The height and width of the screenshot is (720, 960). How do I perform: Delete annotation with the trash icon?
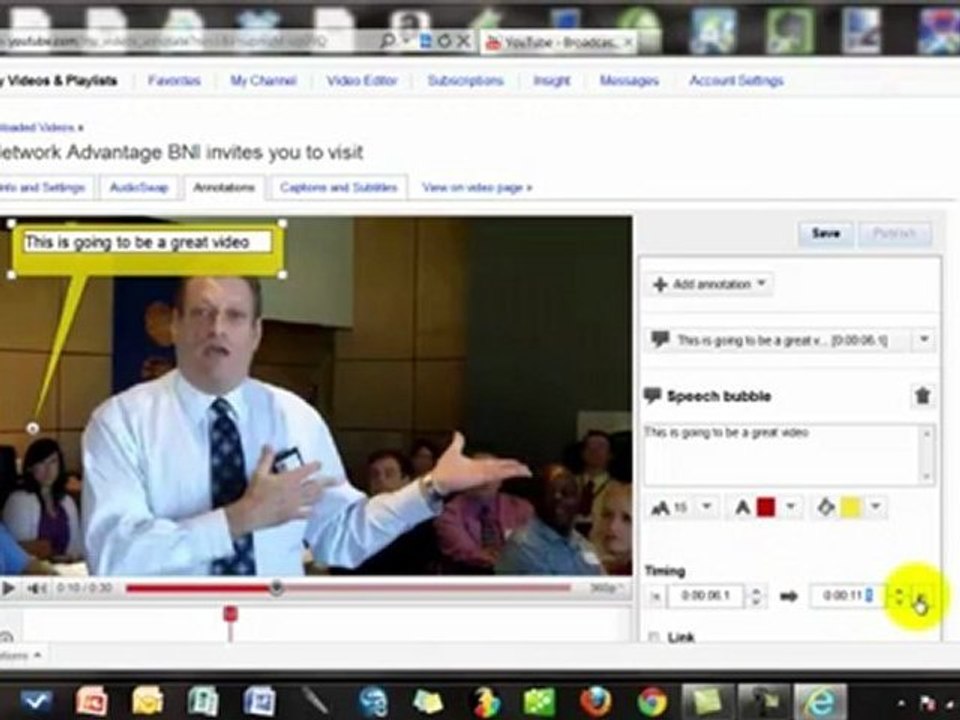point(922,396)
